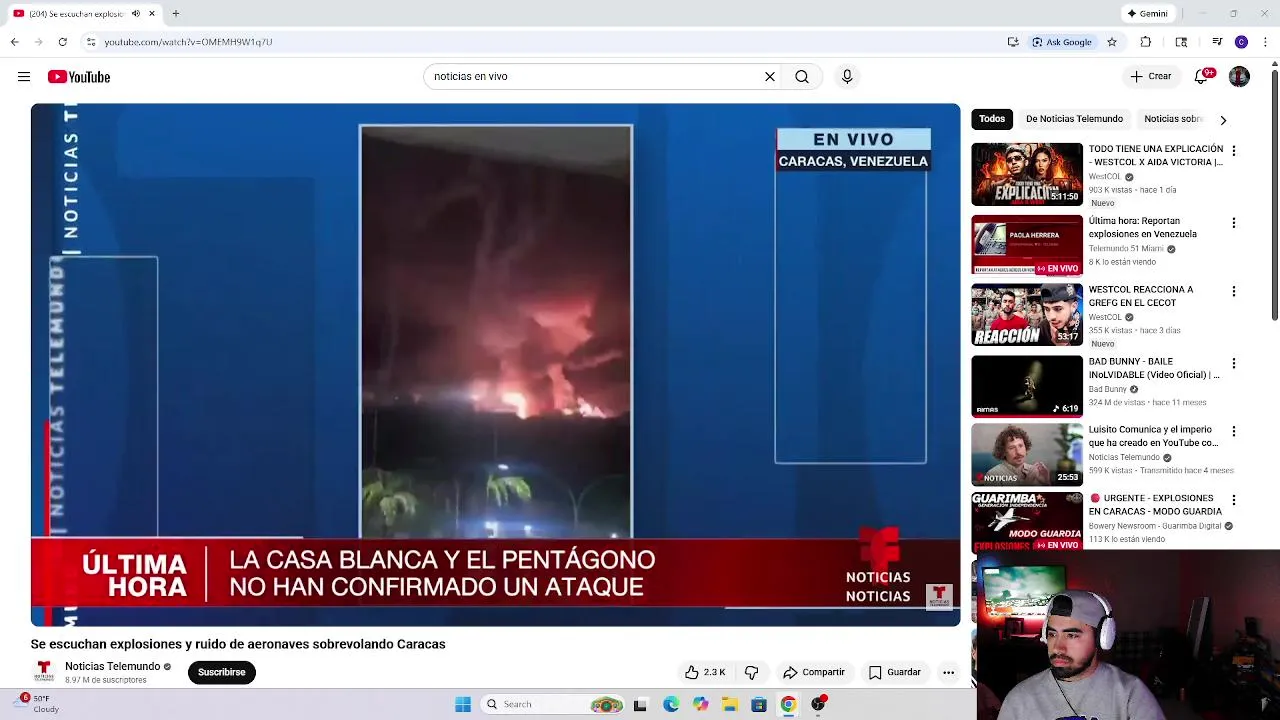Open options for 'URGENTE - EXPLOSIONES' video
The image size is (1280, 720).
1233,499
